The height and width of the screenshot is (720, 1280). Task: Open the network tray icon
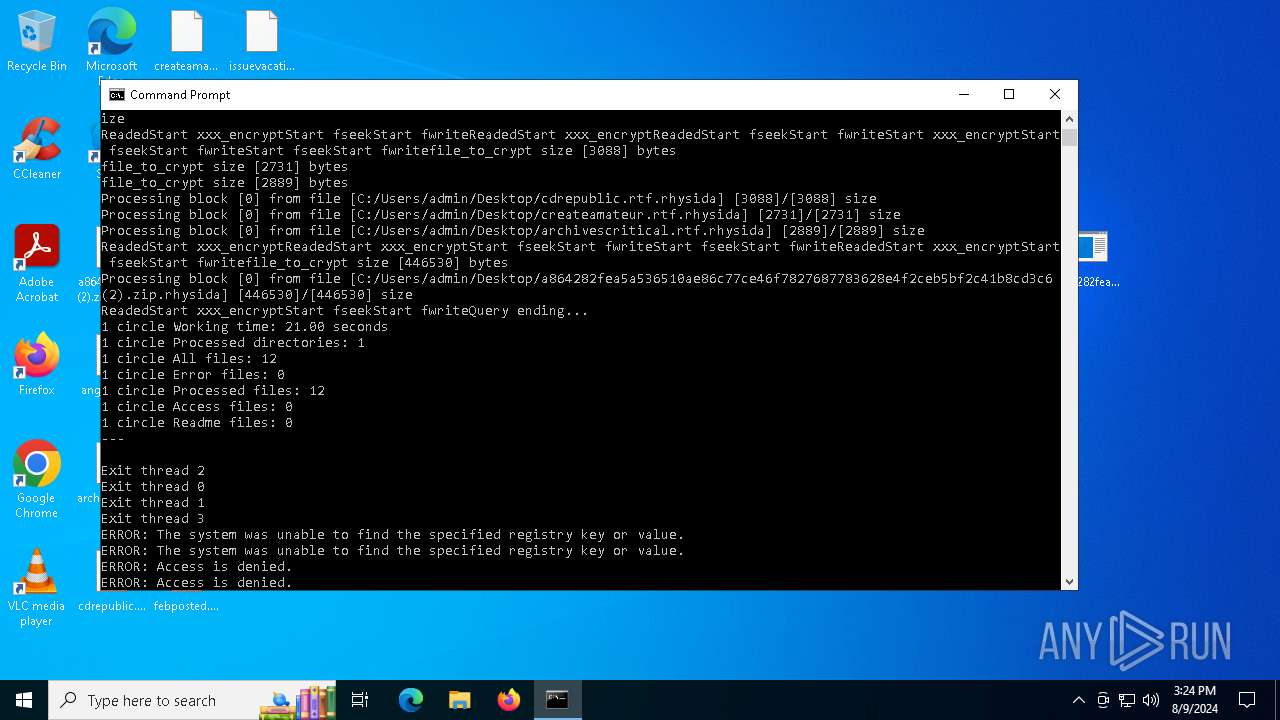point(1127,700)
